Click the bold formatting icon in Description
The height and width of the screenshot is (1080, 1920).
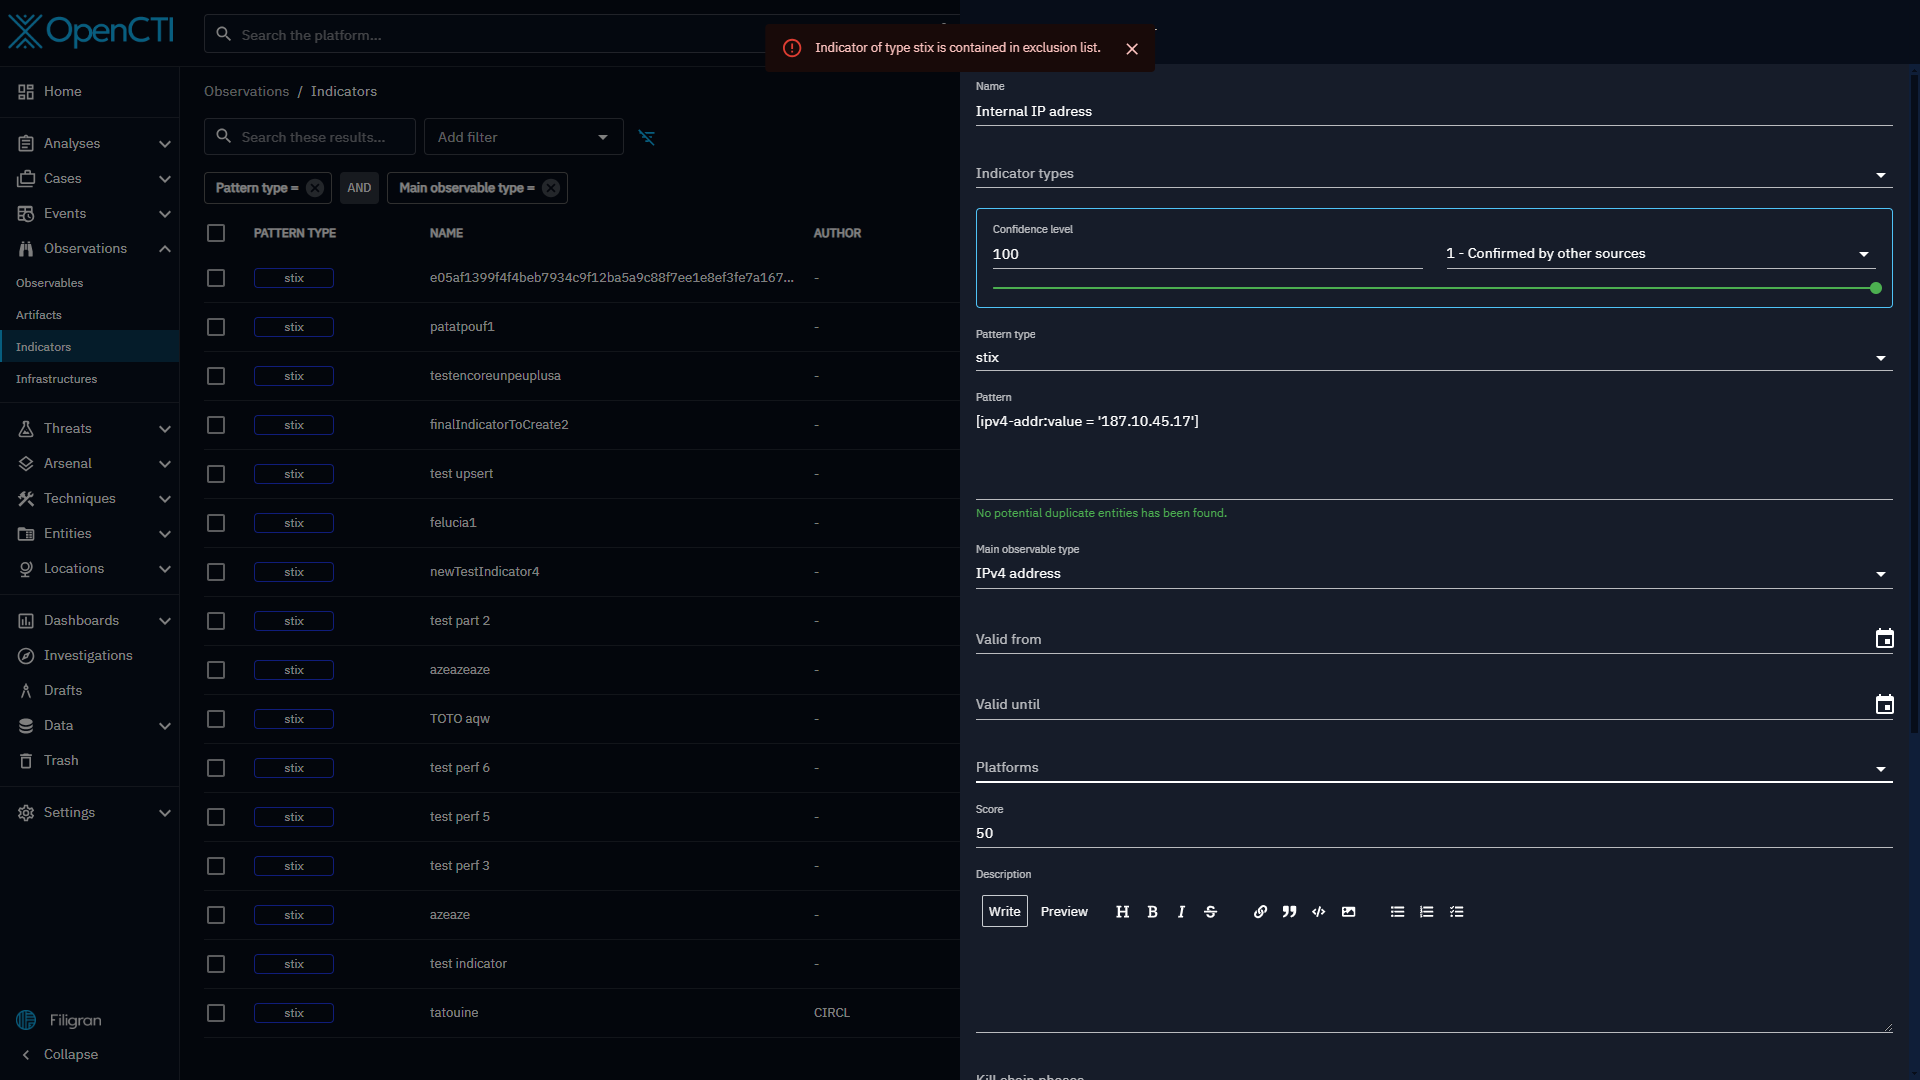tap(1152, 912)
